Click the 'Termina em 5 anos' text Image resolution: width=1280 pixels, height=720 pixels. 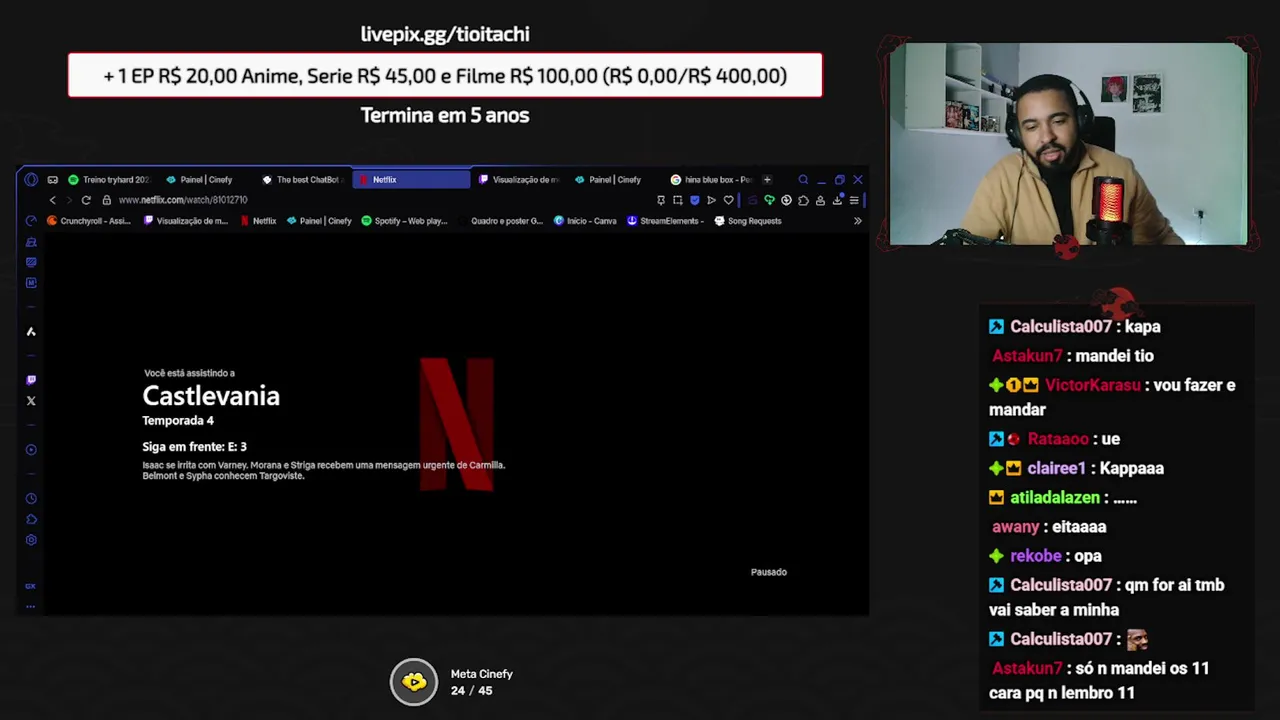445,115
